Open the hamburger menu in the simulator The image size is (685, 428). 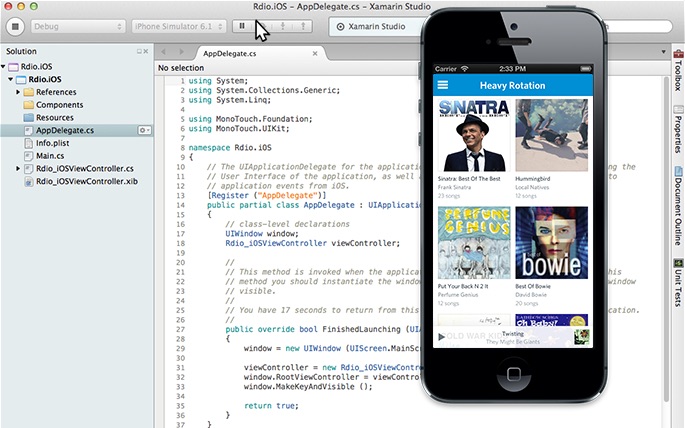pos(443,85)
